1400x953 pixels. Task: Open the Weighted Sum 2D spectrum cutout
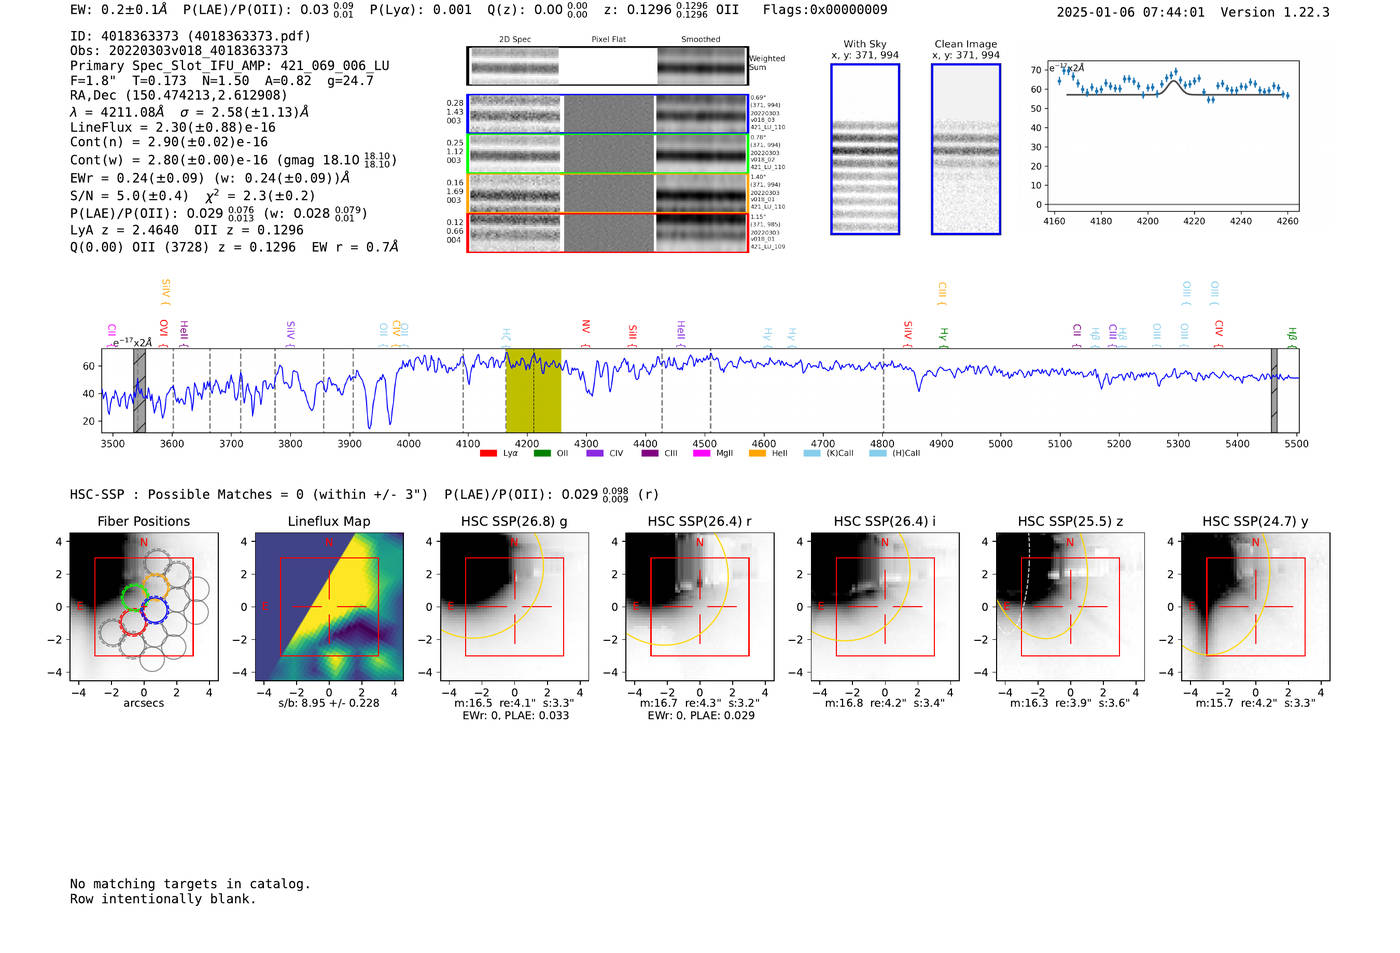point(607,66)
